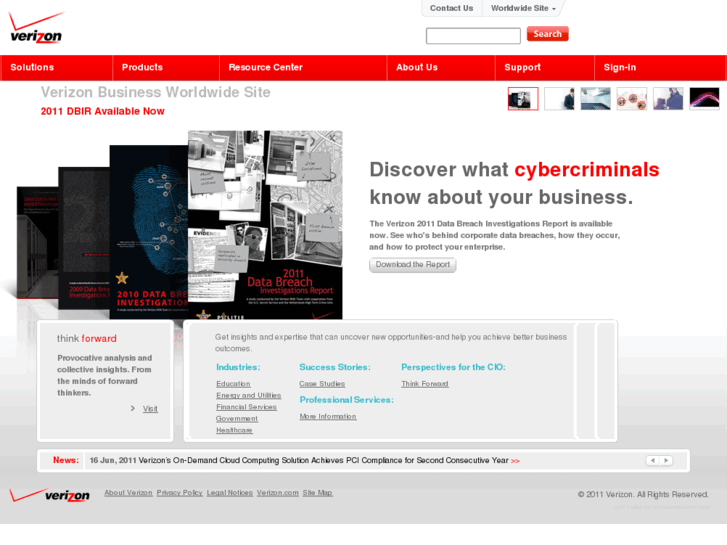Focus the search text field

pyautogui.click(x=473, y=36)
